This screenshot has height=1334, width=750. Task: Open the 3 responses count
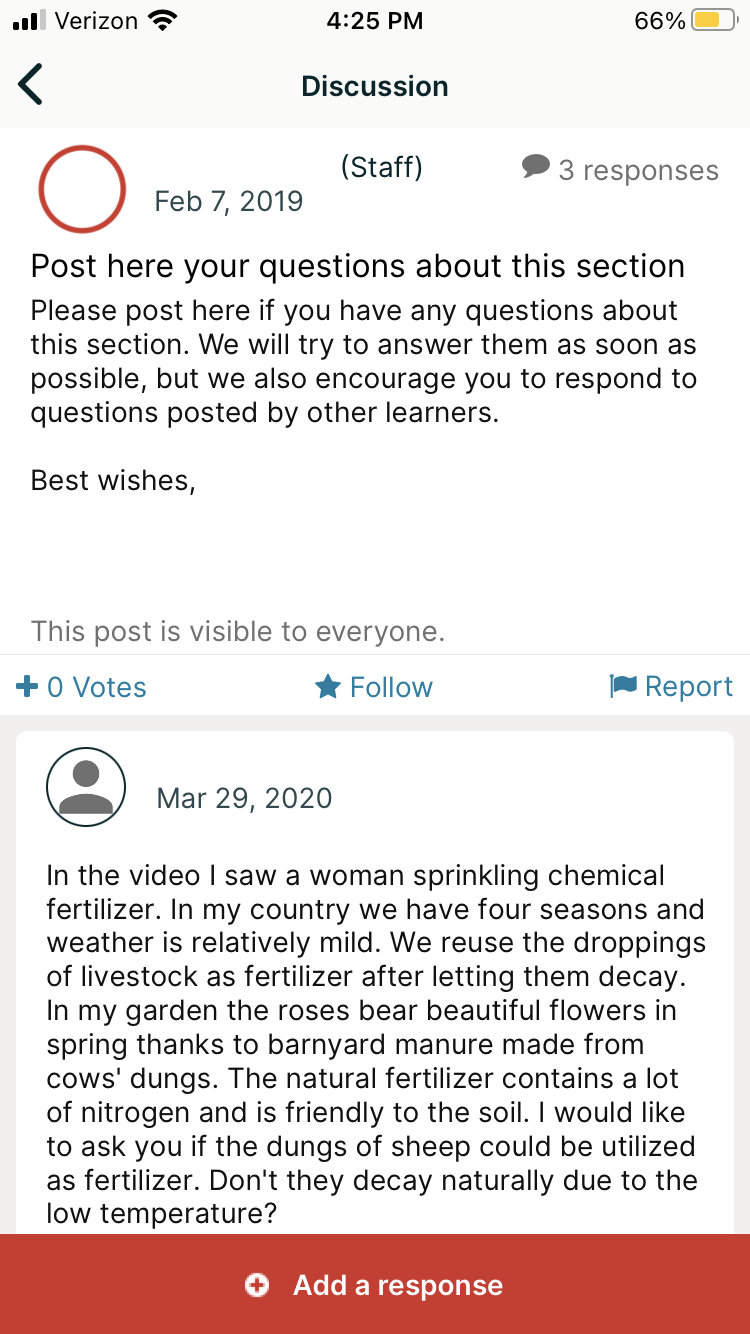(638, 171)
